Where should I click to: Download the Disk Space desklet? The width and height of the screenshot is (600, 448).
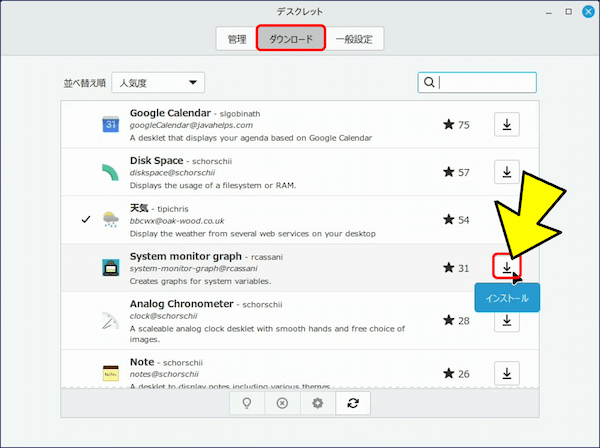point(507,172)
